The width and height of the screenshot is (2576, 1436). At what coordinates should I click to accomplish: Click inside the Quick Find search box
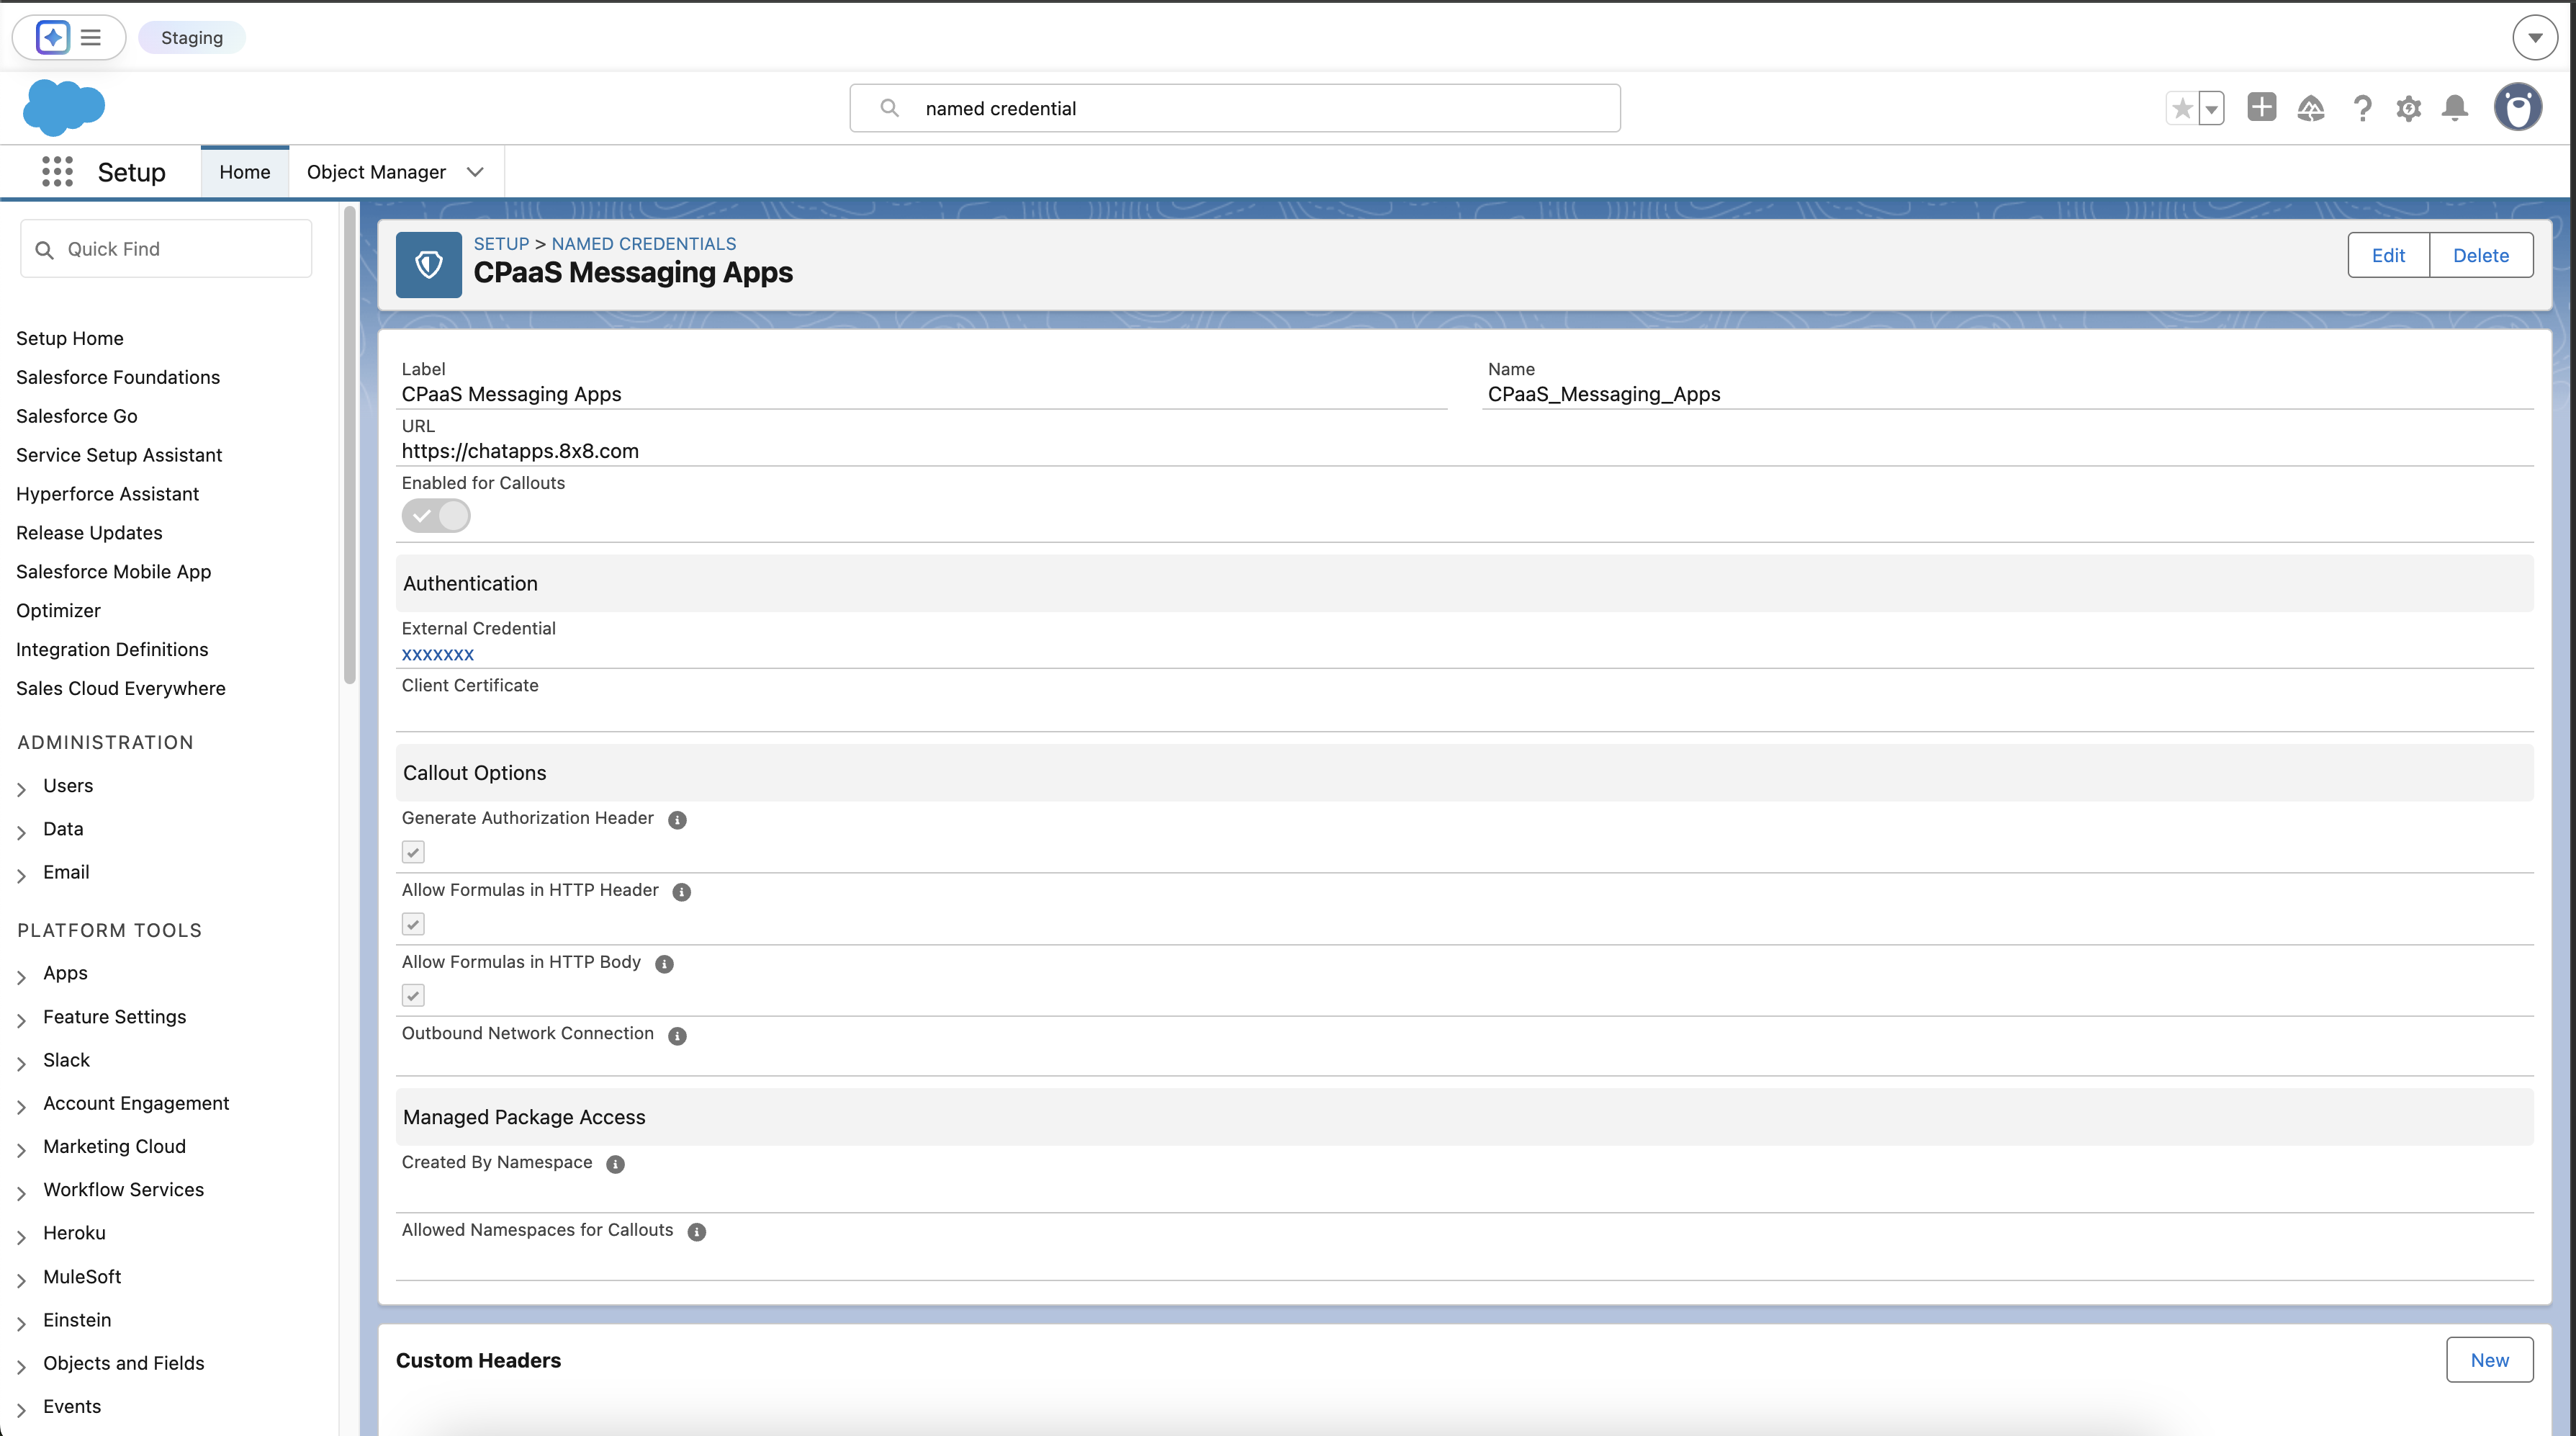[x=165, y=248]
